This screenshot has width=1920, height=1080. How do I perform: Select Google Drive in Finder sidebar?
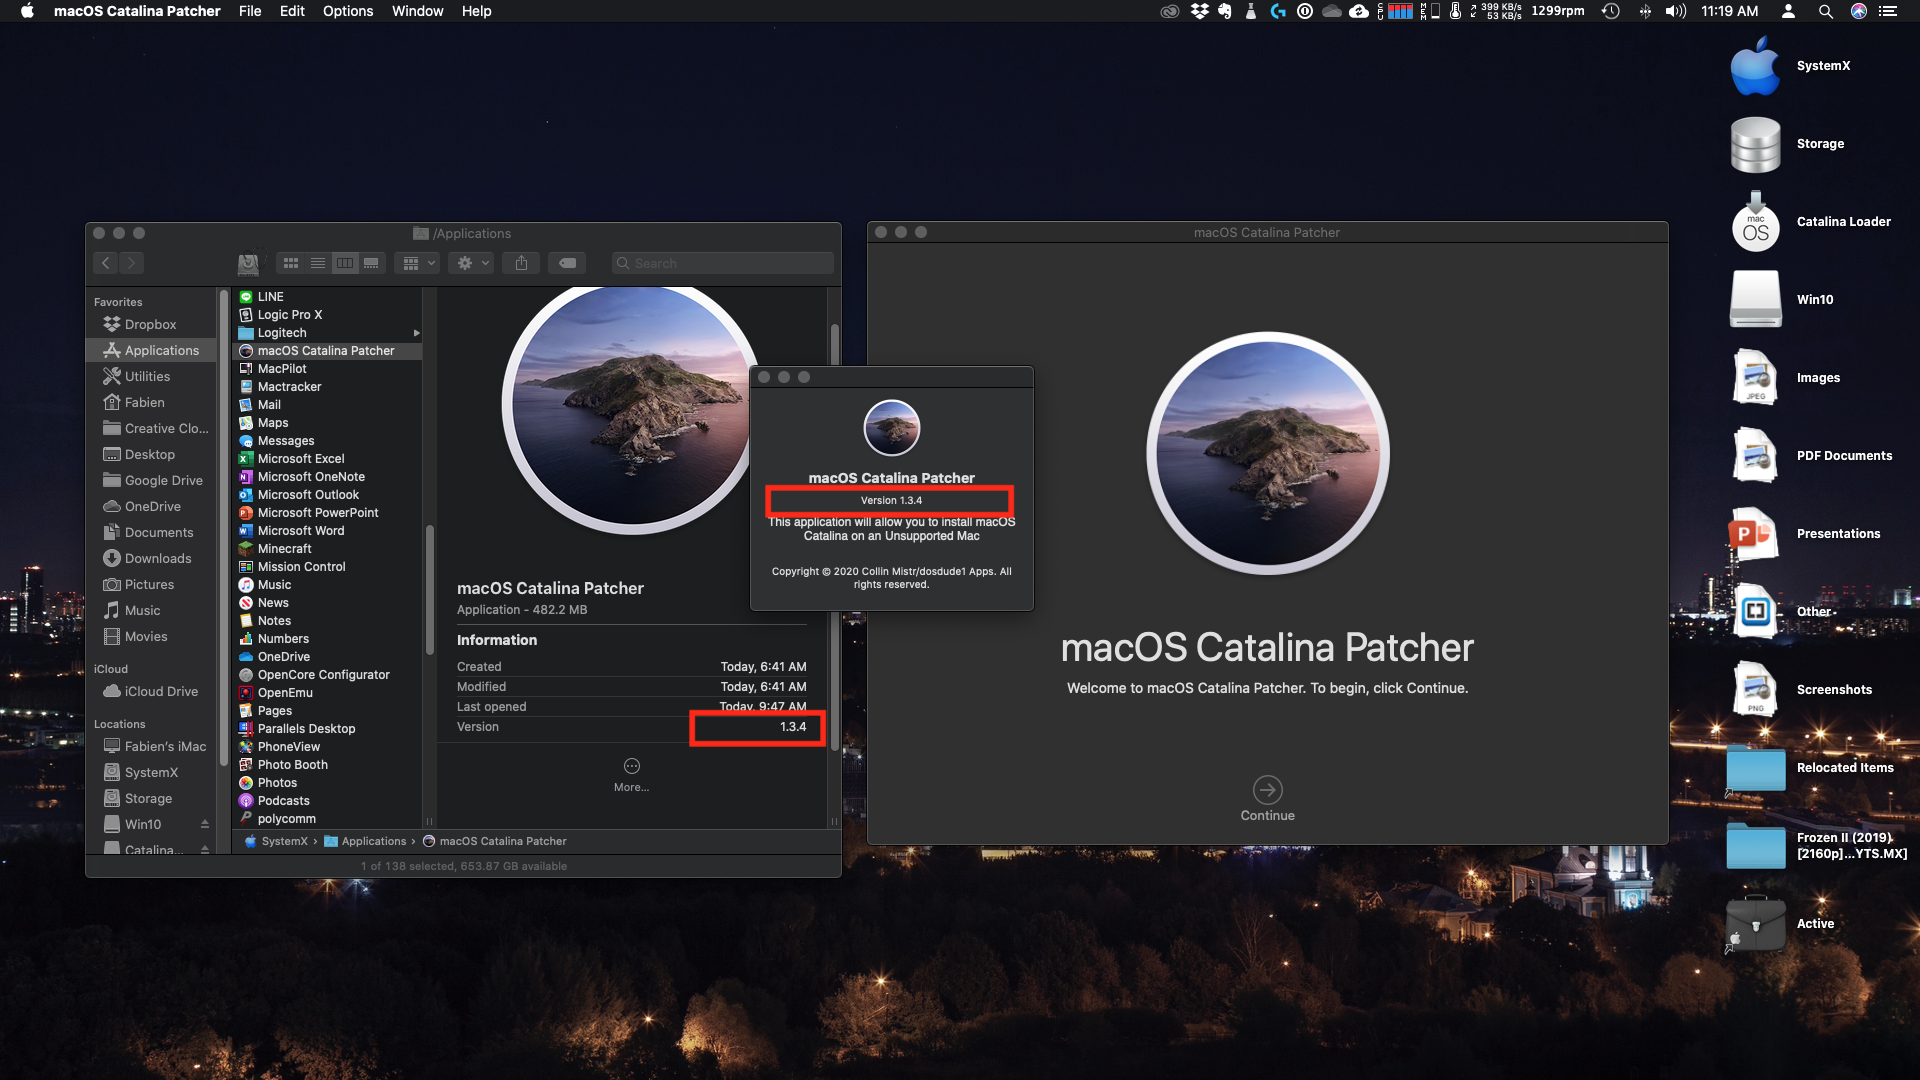[x=151, y=480]
